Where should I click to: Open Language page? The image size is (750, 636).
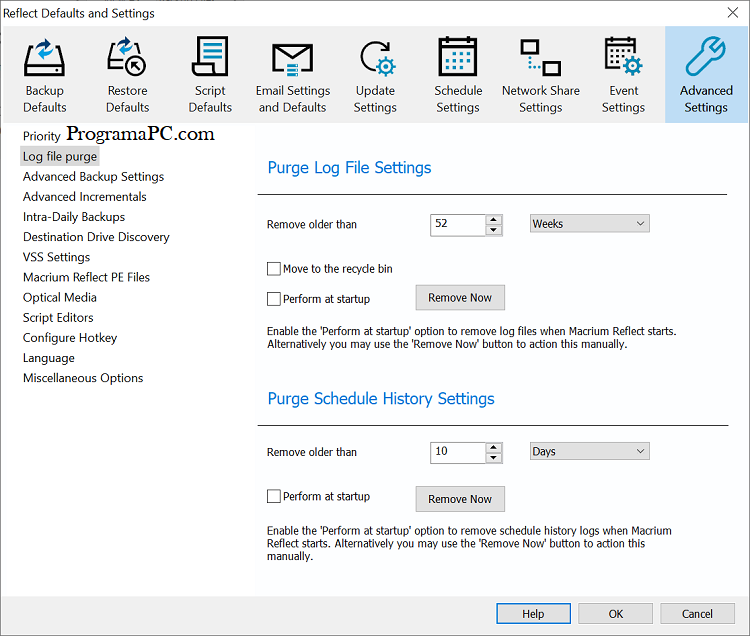[49, 358]
